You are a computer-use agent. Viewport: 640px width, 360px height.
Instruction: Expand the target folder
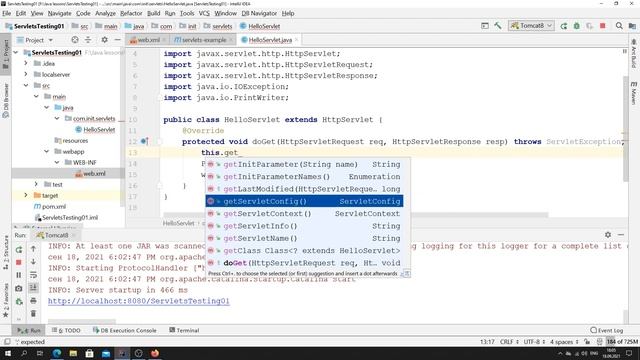coord(26,196)
